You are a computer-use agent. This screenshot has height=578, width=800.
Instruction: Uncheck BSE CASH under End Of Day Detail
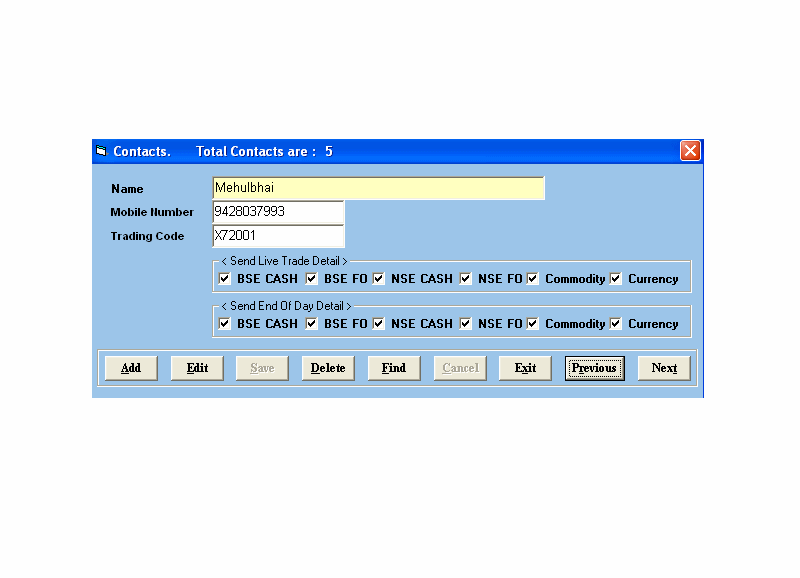click(x=225, y=324)
